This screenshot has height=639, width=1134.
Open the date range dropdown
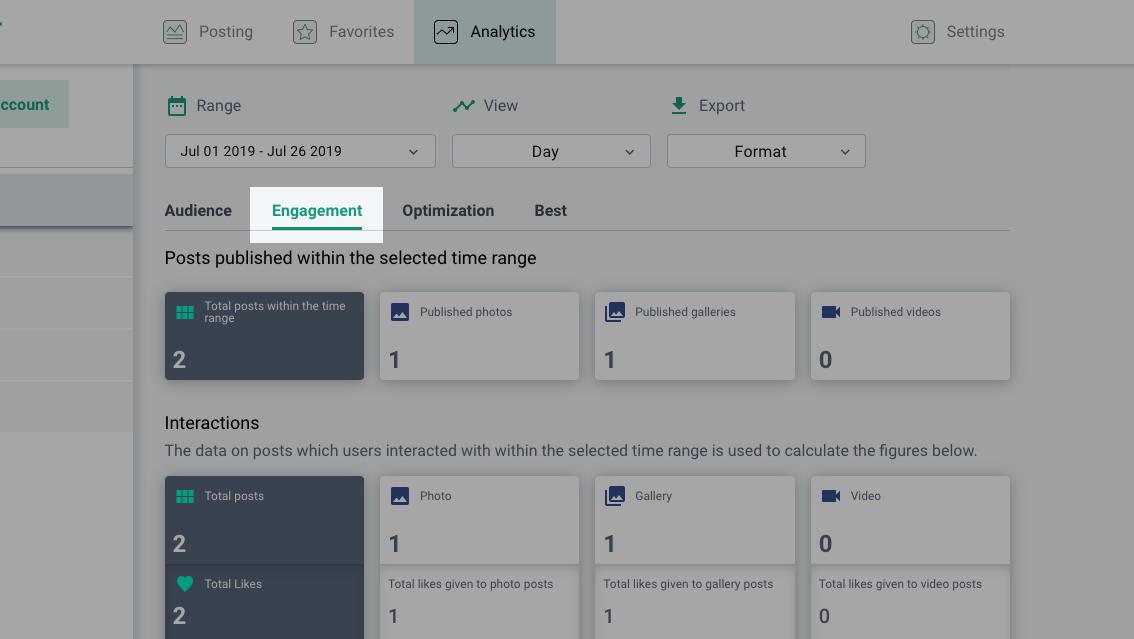[x=300, y=151]
